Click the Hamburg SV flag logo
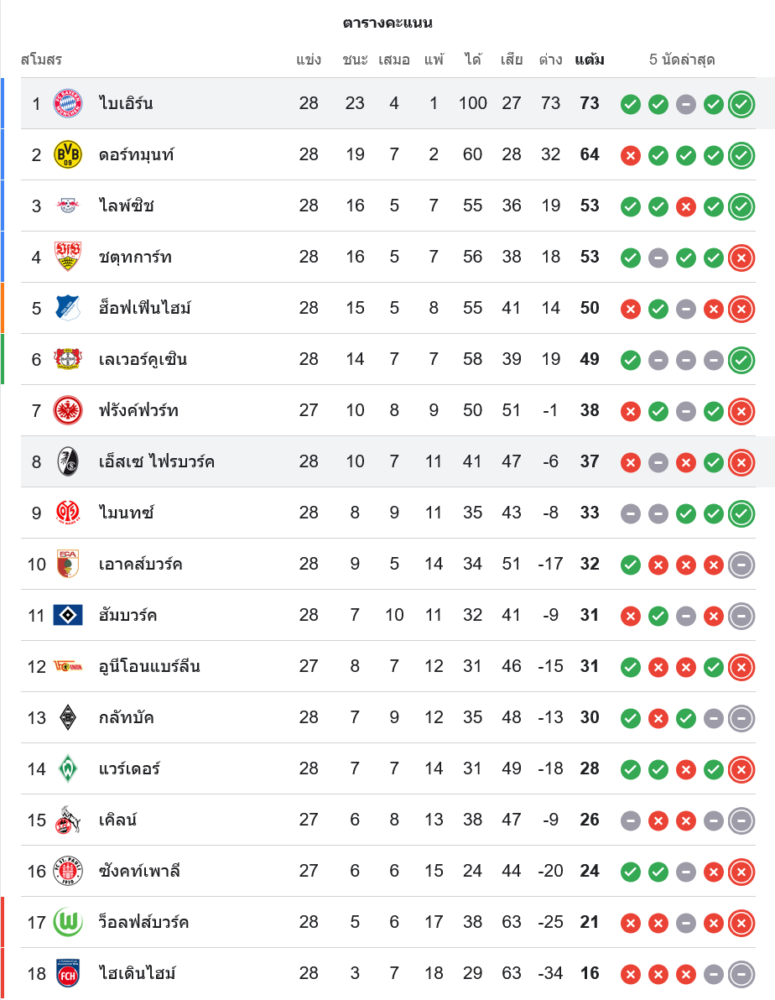Screen dimensions: 775x1000 pyautogui.click(x=68, y=615)
